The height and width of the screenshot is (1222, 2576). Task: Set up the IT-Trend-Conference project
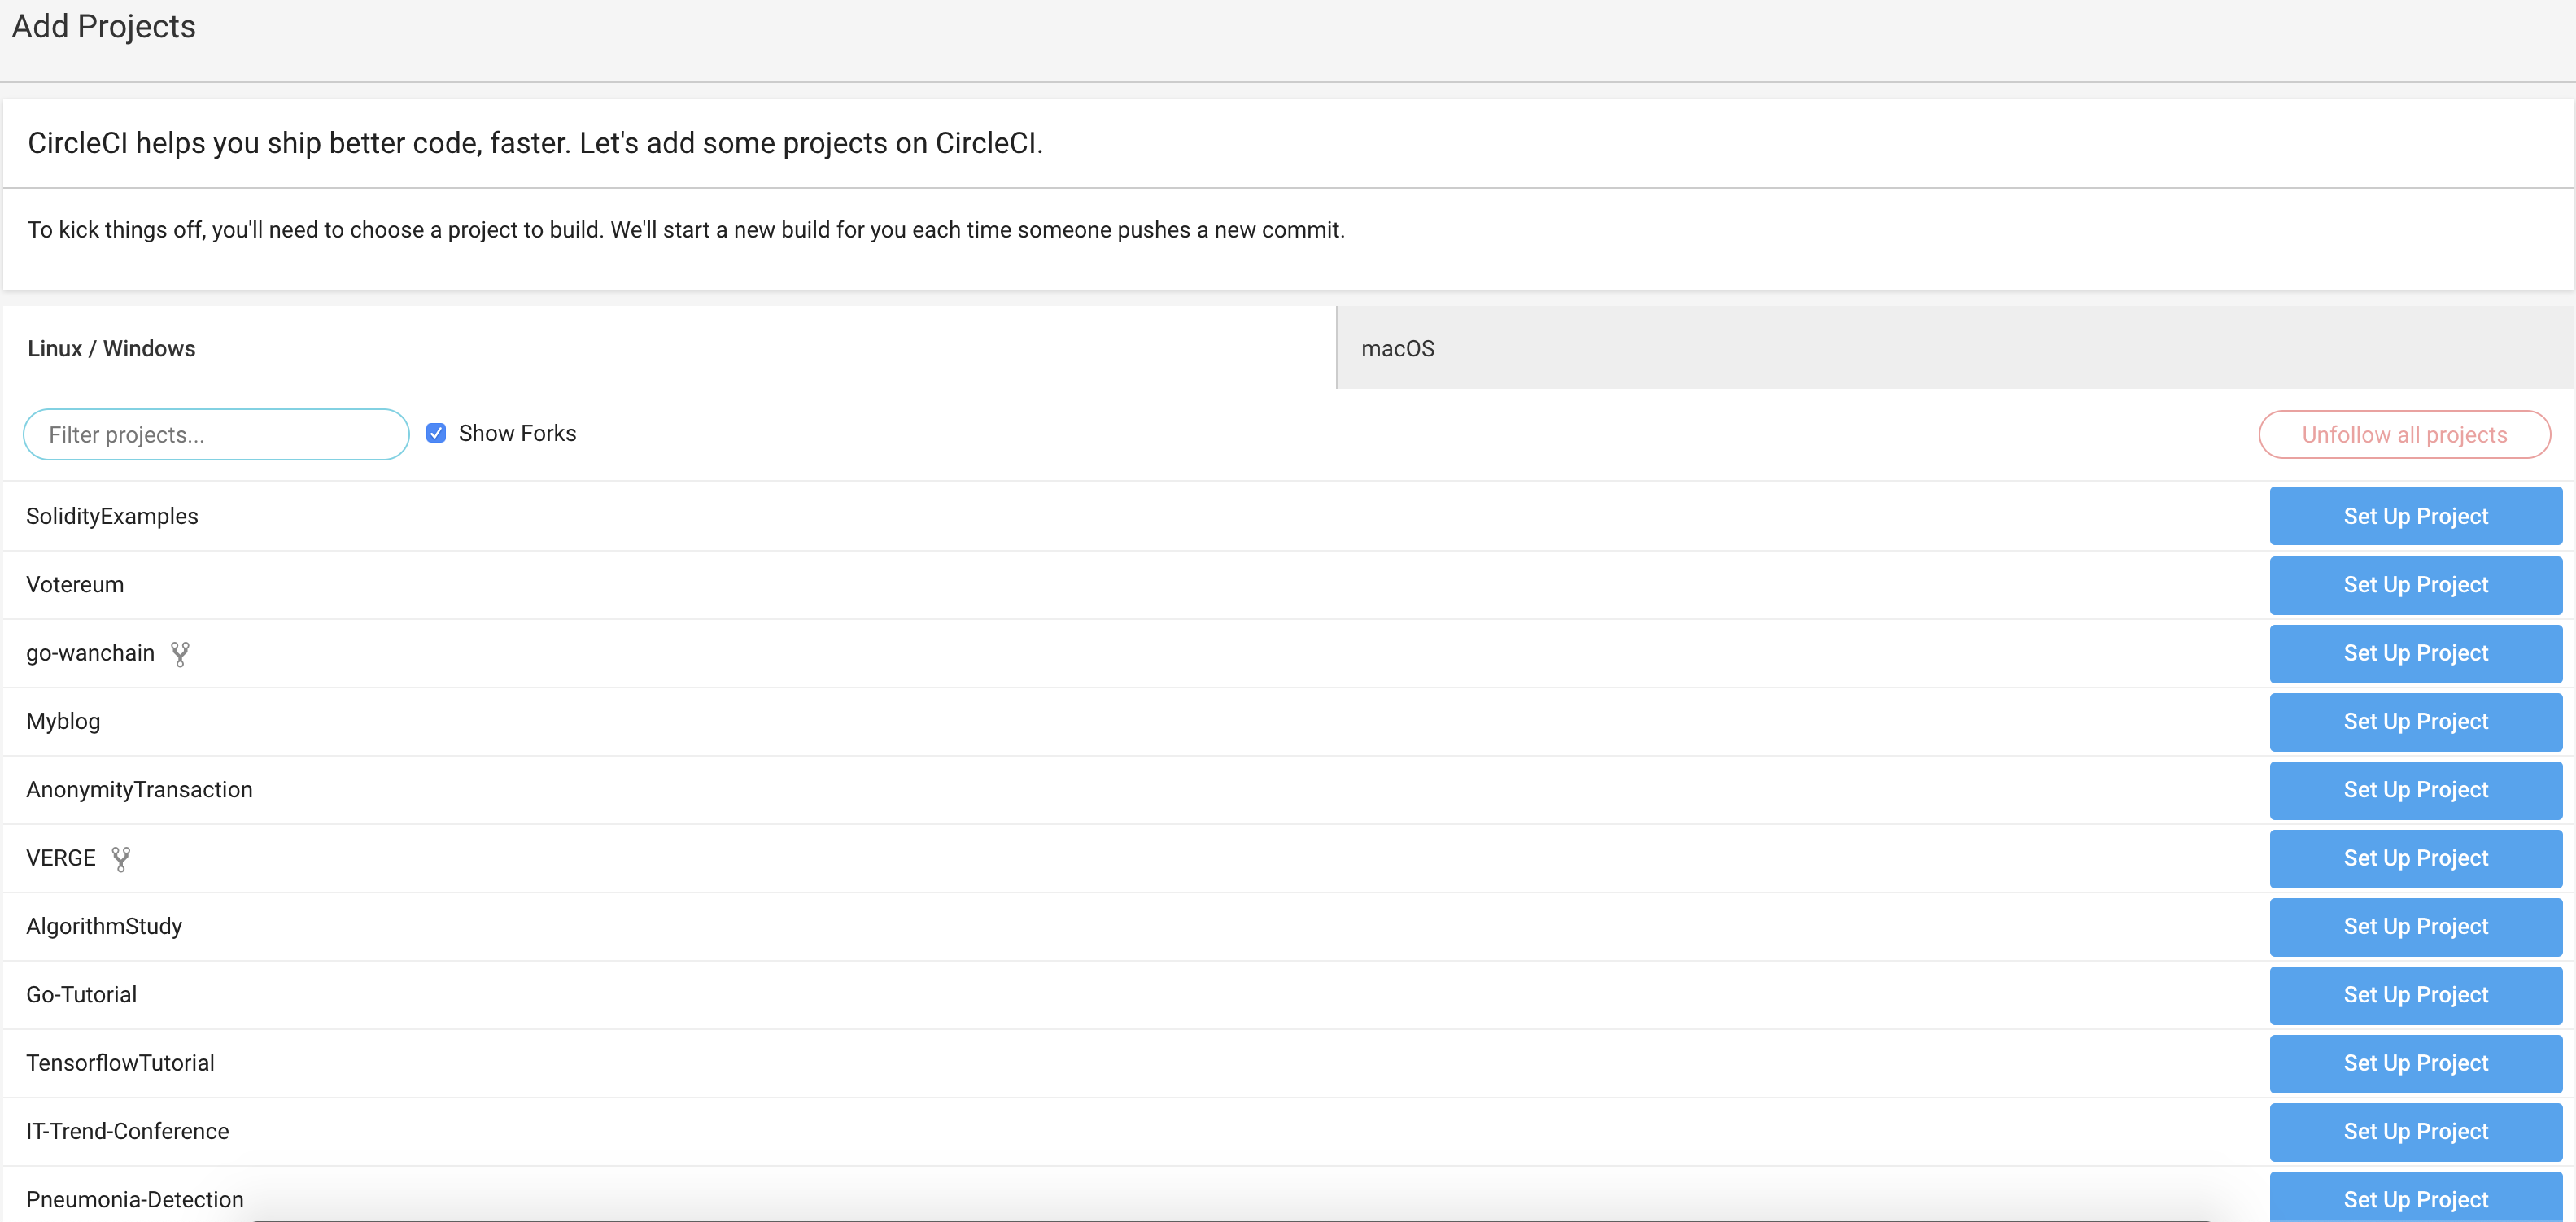[2415, 1131]
